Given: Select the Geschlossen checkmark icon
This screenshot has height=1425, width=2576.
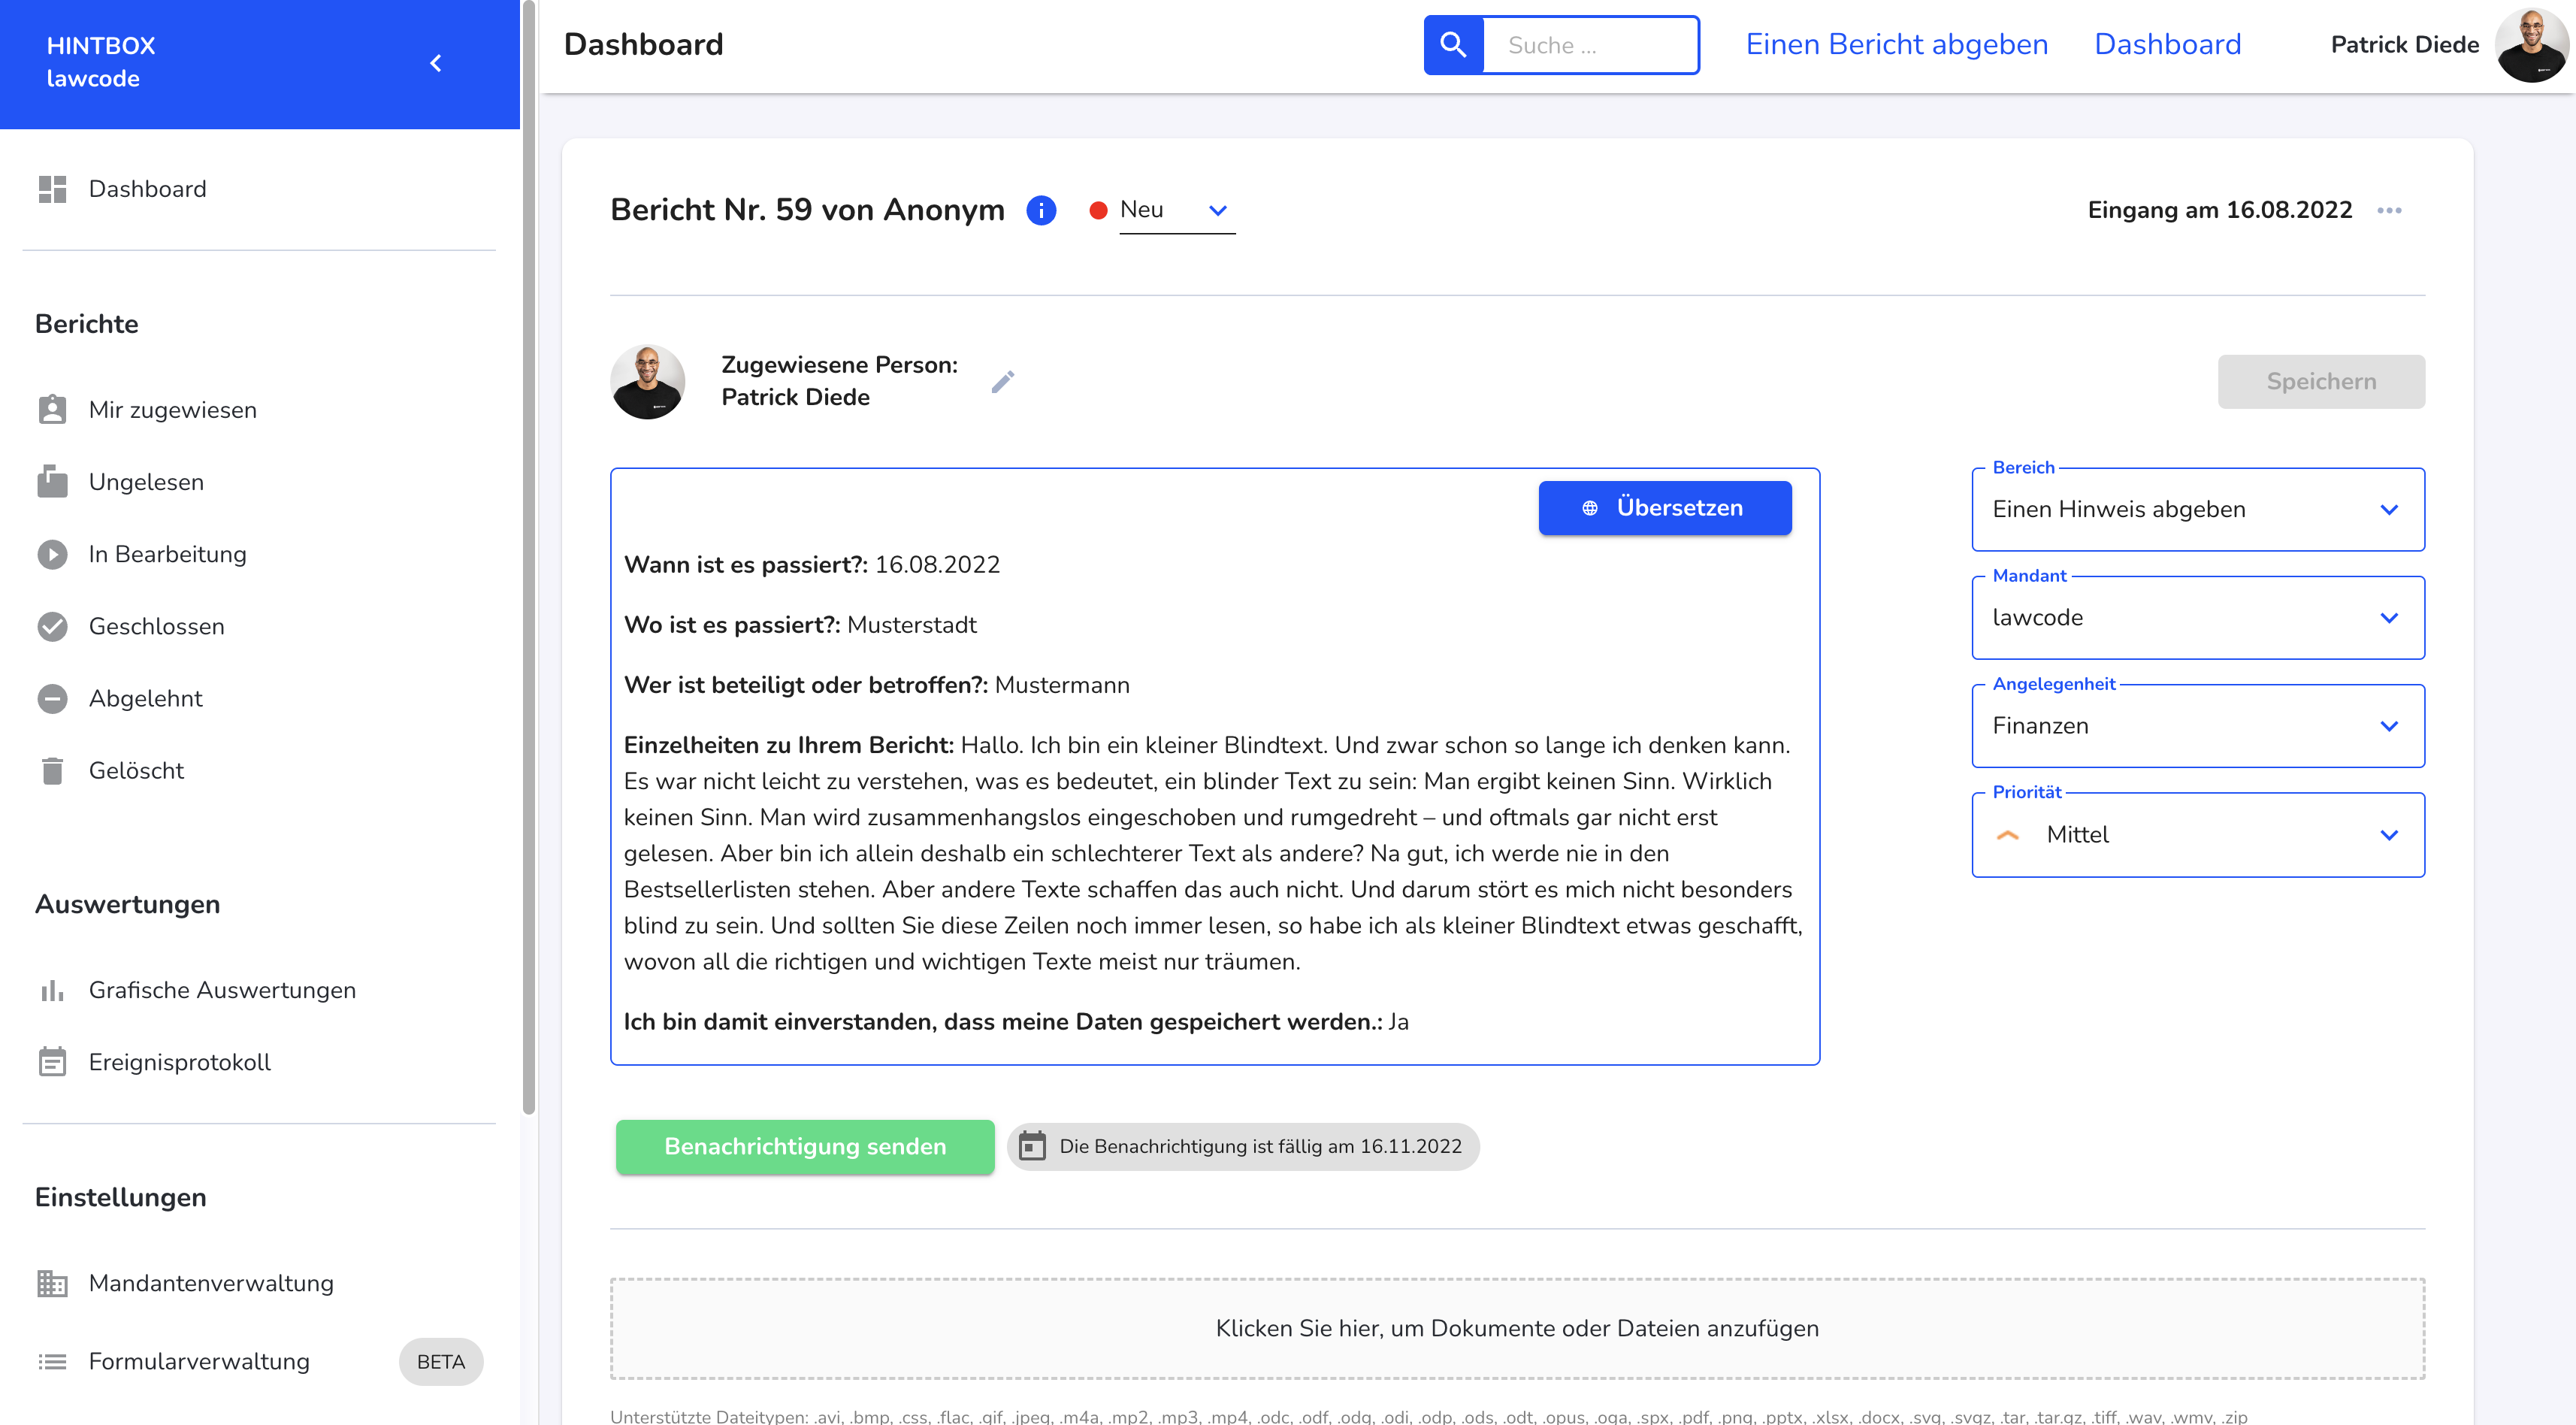Looking at the screenshot, I should click(x=52, y=626).
